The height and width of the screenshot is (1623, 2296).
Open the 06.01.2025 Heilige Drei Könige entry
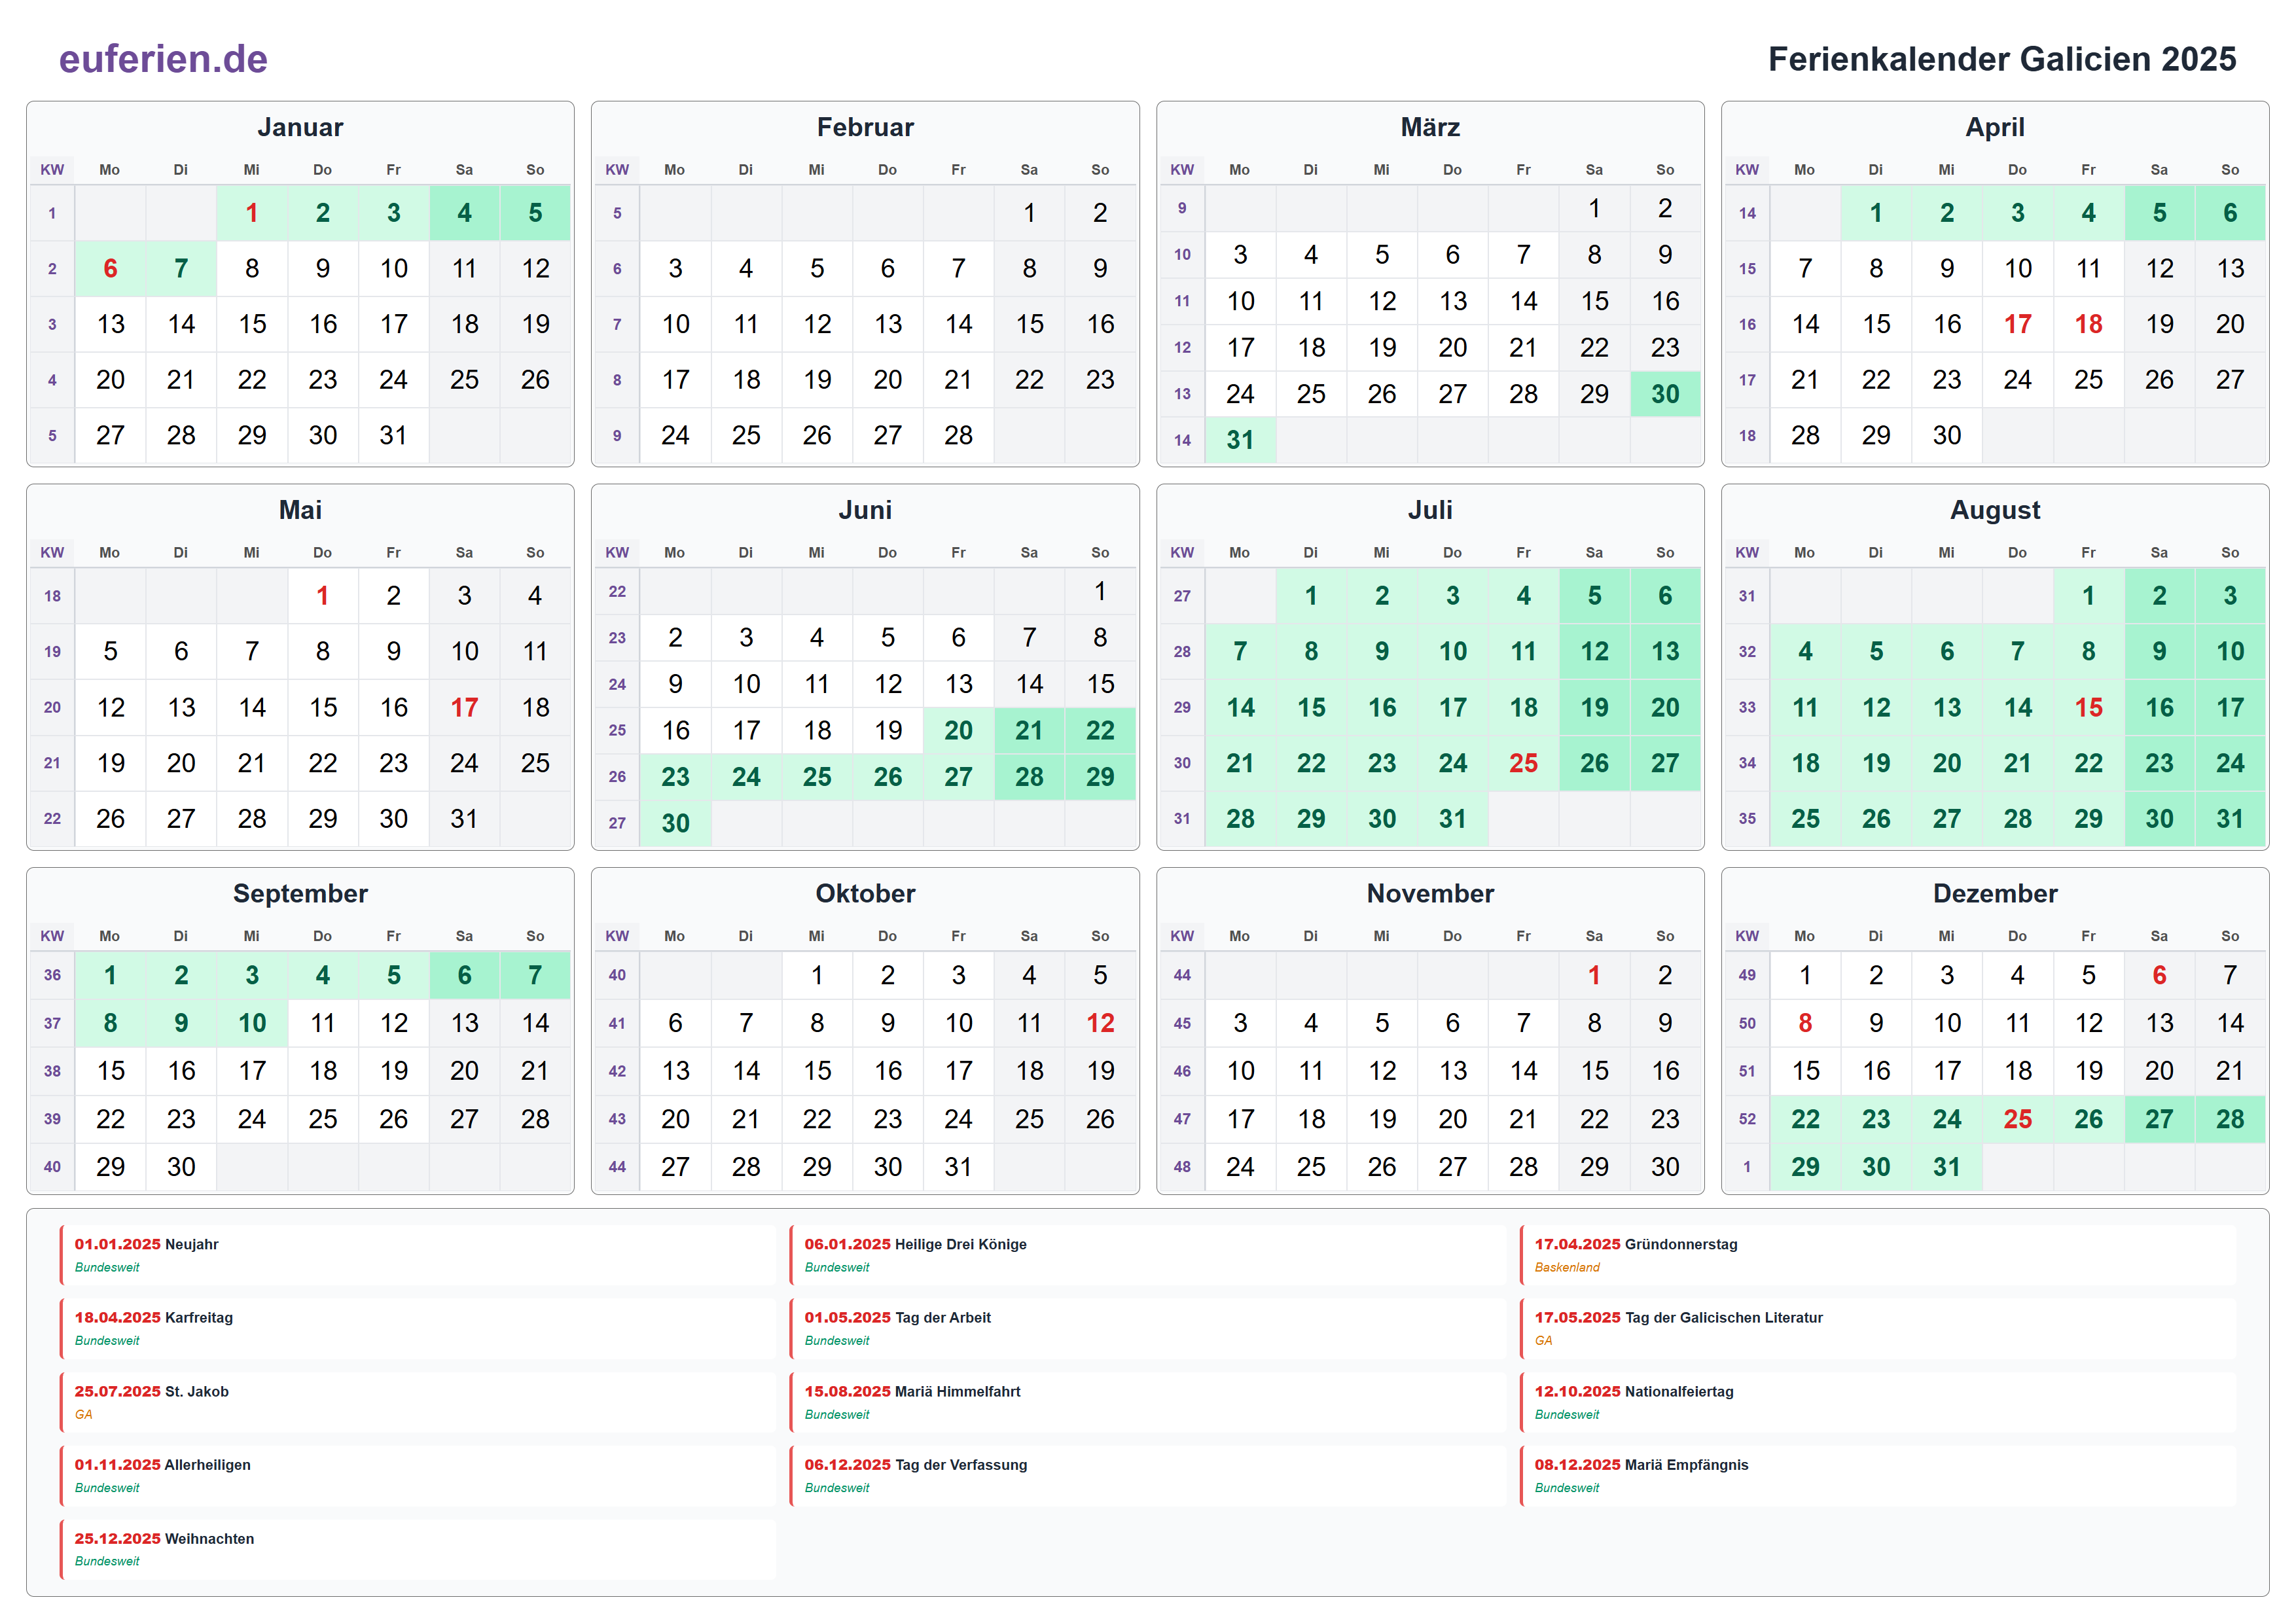(x=1148, y=1255)
